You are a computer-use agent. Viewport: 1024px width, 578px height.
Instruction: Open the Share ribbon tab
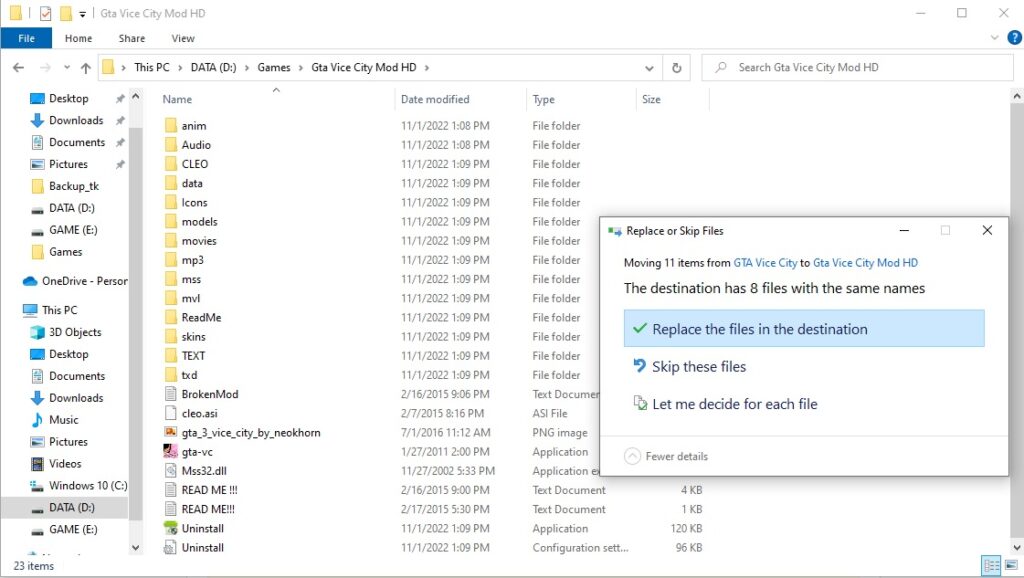coord(132,38)
